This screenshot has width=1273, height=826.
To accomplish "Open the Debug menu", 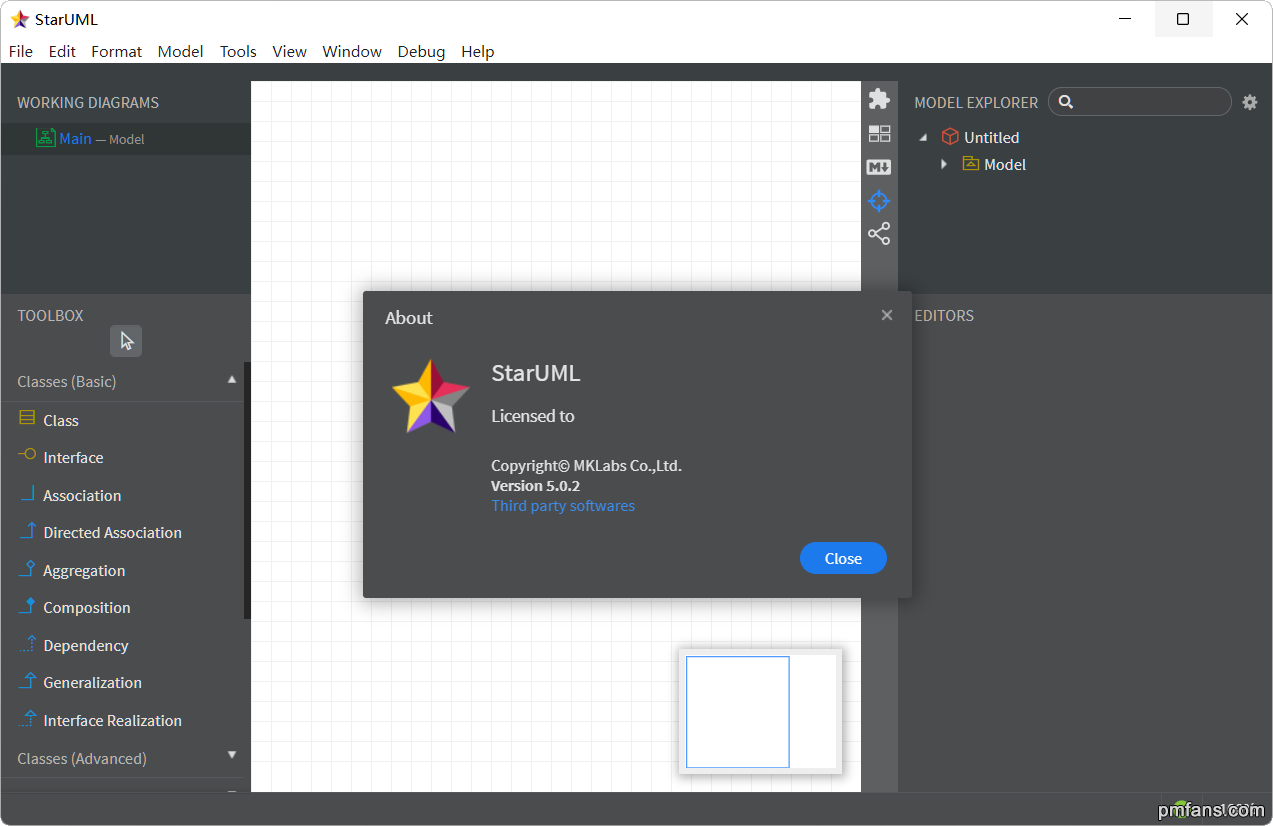I will pyautogui.click(x=421, y=51).
